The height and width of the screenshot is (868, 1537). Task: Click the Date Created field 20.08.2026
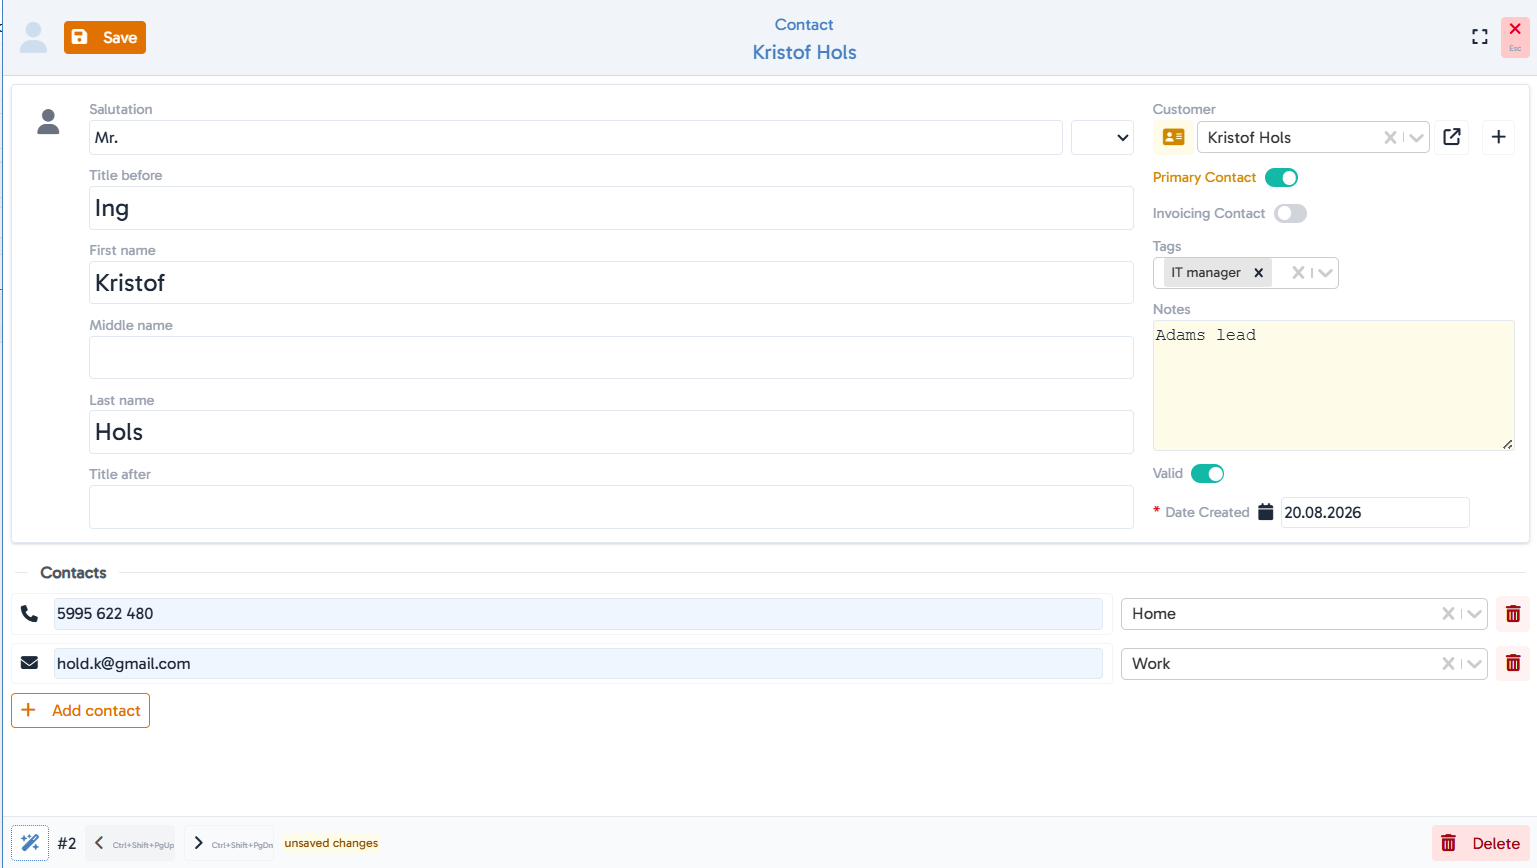click(1375, 512)
